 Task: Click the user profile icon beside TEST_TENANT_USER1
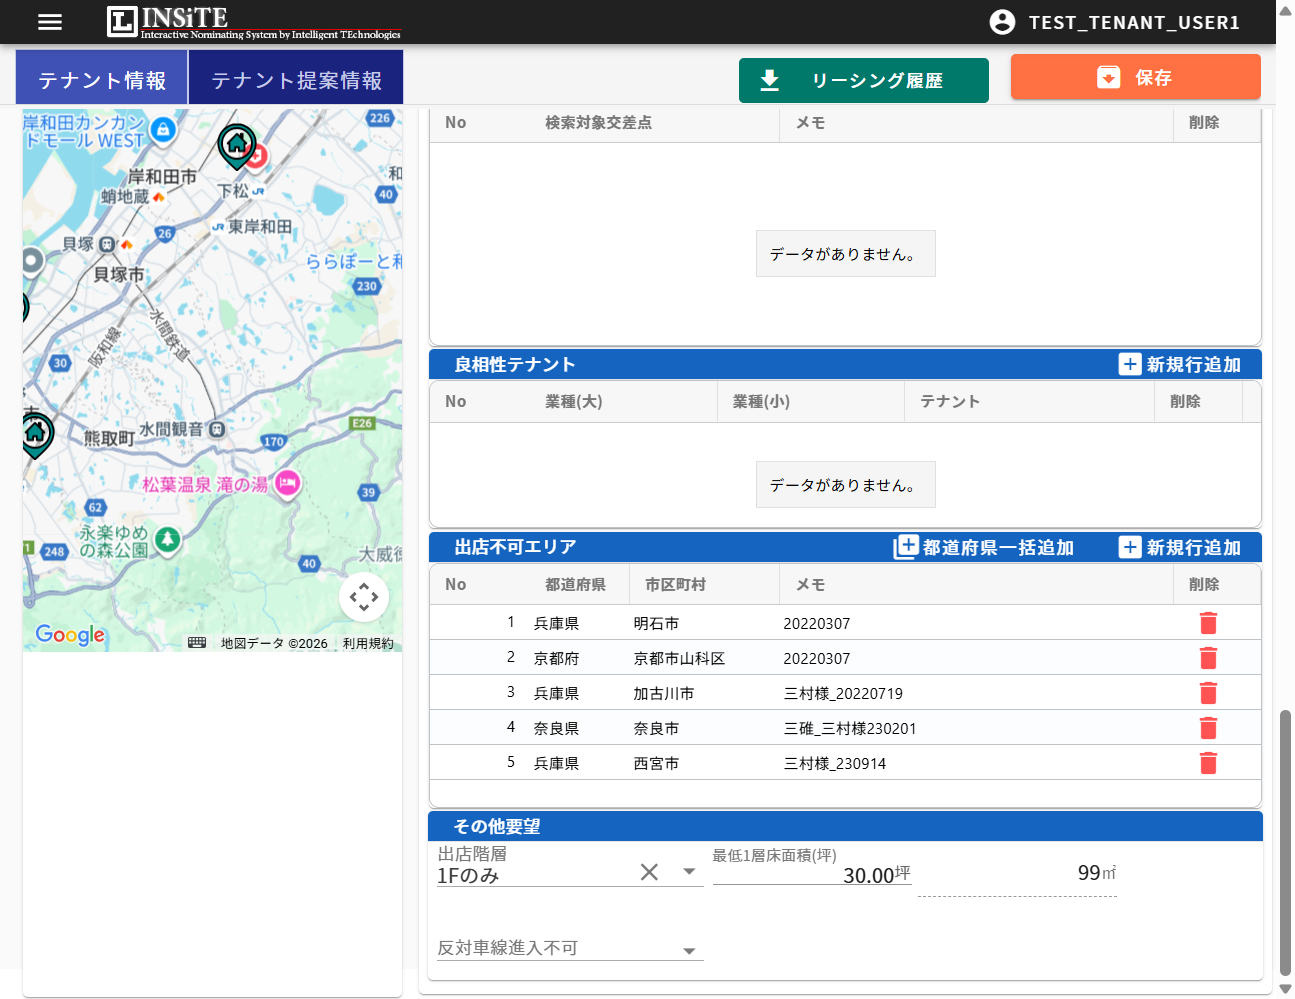pos(1002,22)
